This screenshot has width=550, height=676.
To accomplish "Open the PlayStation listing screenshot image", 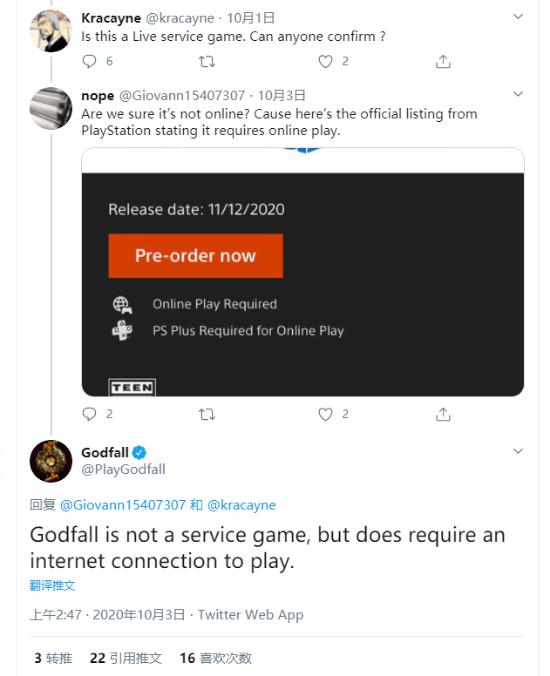I will pos(303,272).
